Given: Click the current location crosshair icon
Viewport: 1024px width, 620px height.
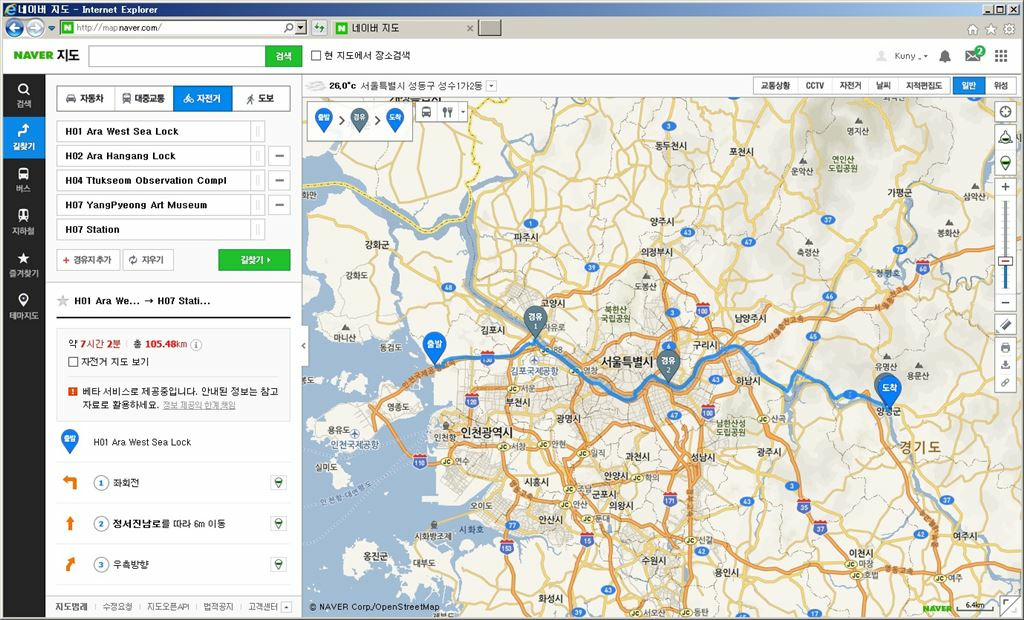Looking at the screenshot, I should point(1006,112).
